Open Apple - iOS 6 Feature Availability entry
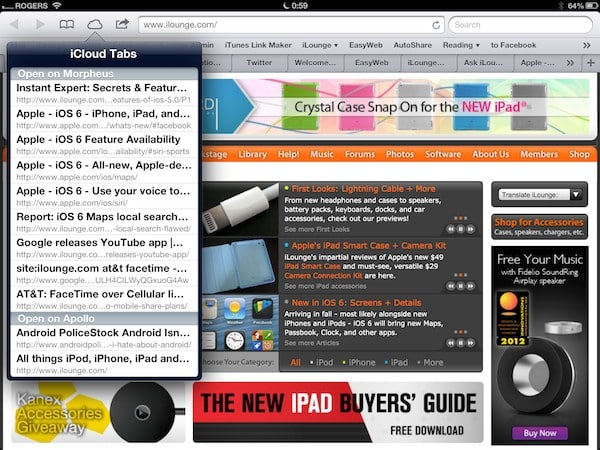Screen dimensions: 600x450 pyautogui.click(x=104, y=145)
